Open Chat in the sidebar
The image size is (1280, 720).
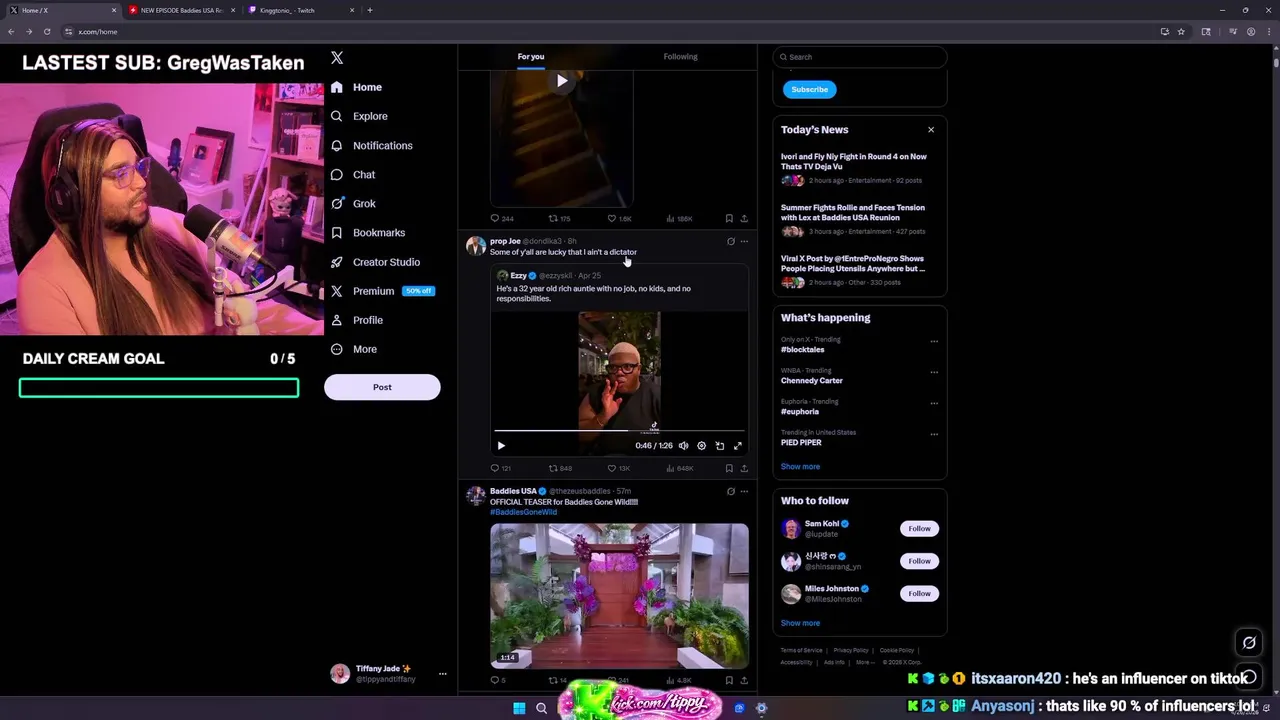click(x=353, y=175)
